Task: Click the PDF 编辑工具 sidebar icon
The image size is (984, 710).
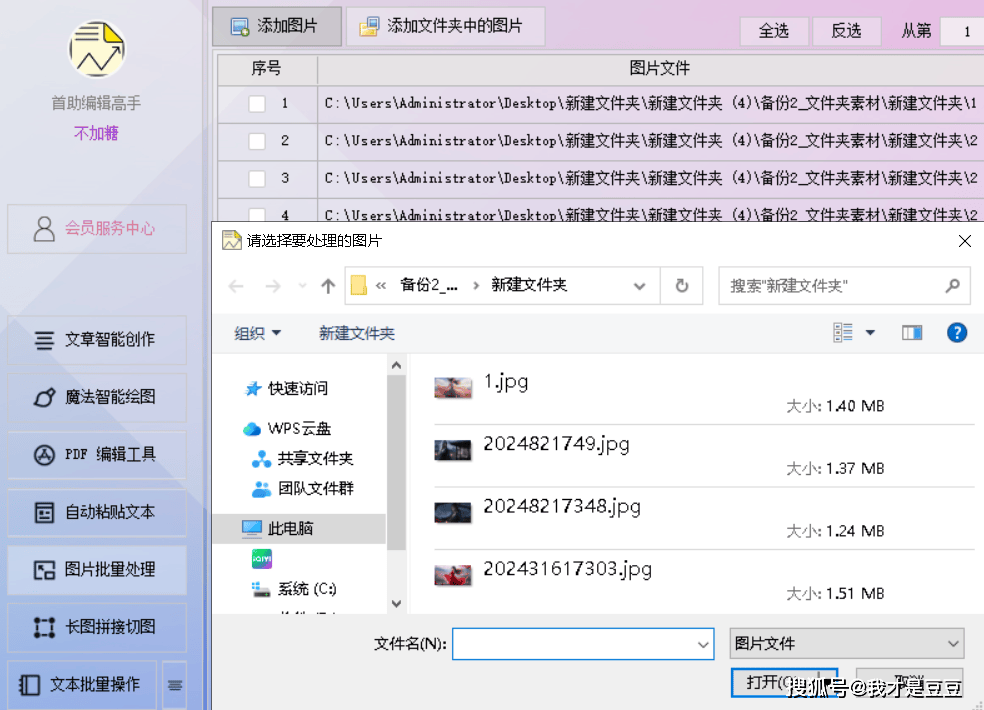Action: coord(47,454)
